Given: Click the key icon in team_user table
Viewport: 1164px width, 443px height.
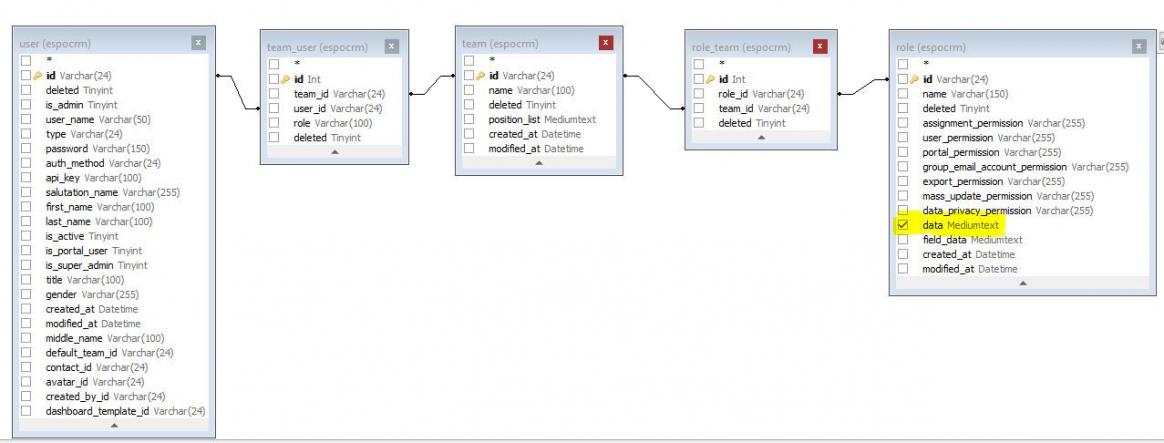Looking at the screenshot, I should (x=287, y=79).
